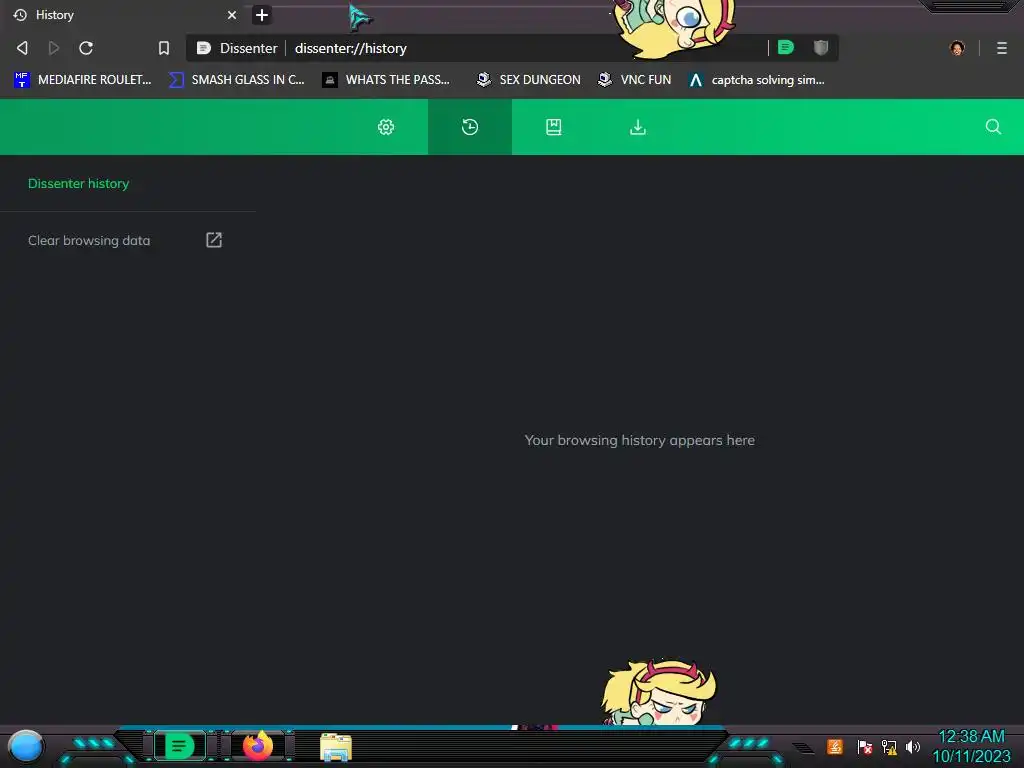Screen dimensions: 1024x768
Task: Open MEDIAFIRE ROULET... bookmark
Action: point(82,80)
